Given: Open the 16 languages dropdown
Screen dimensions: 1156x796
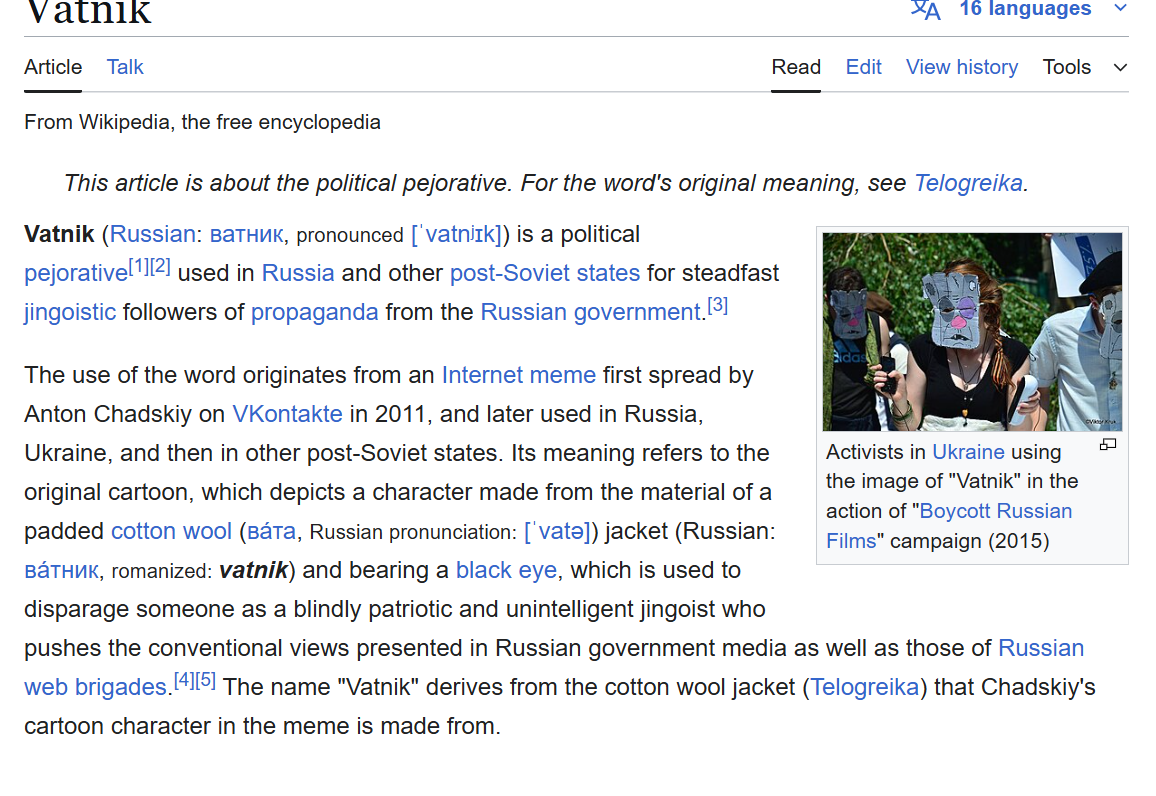Looking at the screenshot, I should pyautogui.click(x=1025, y=9).
